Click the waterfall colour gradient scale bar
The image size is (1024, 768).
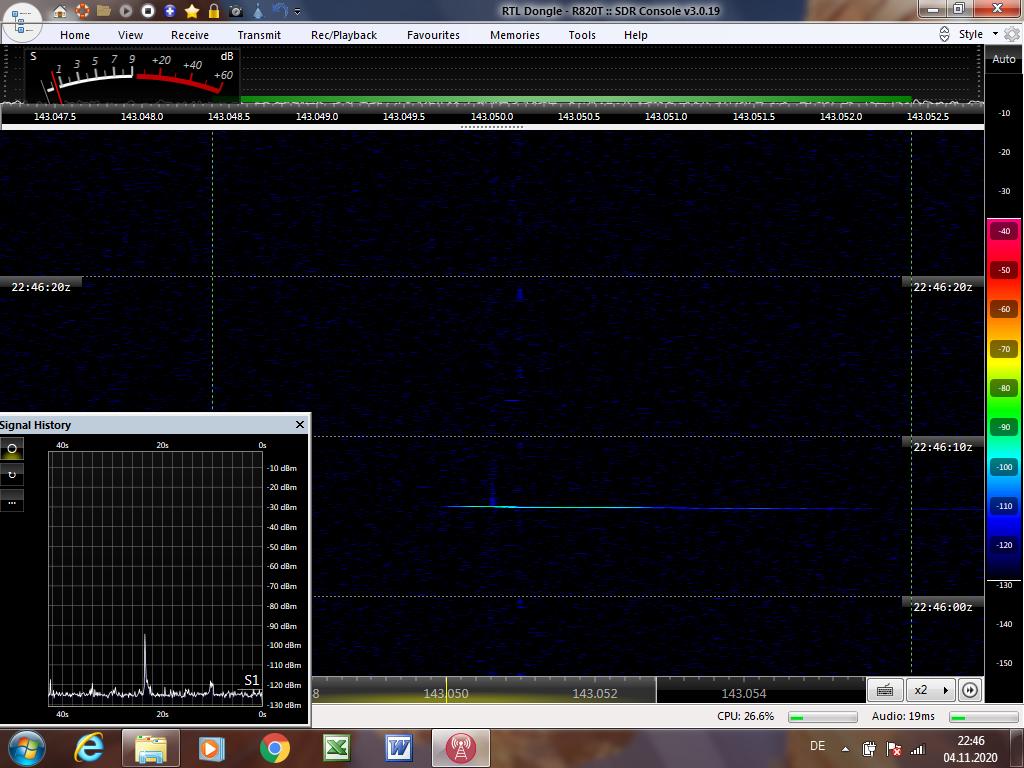pos(1004,400)
